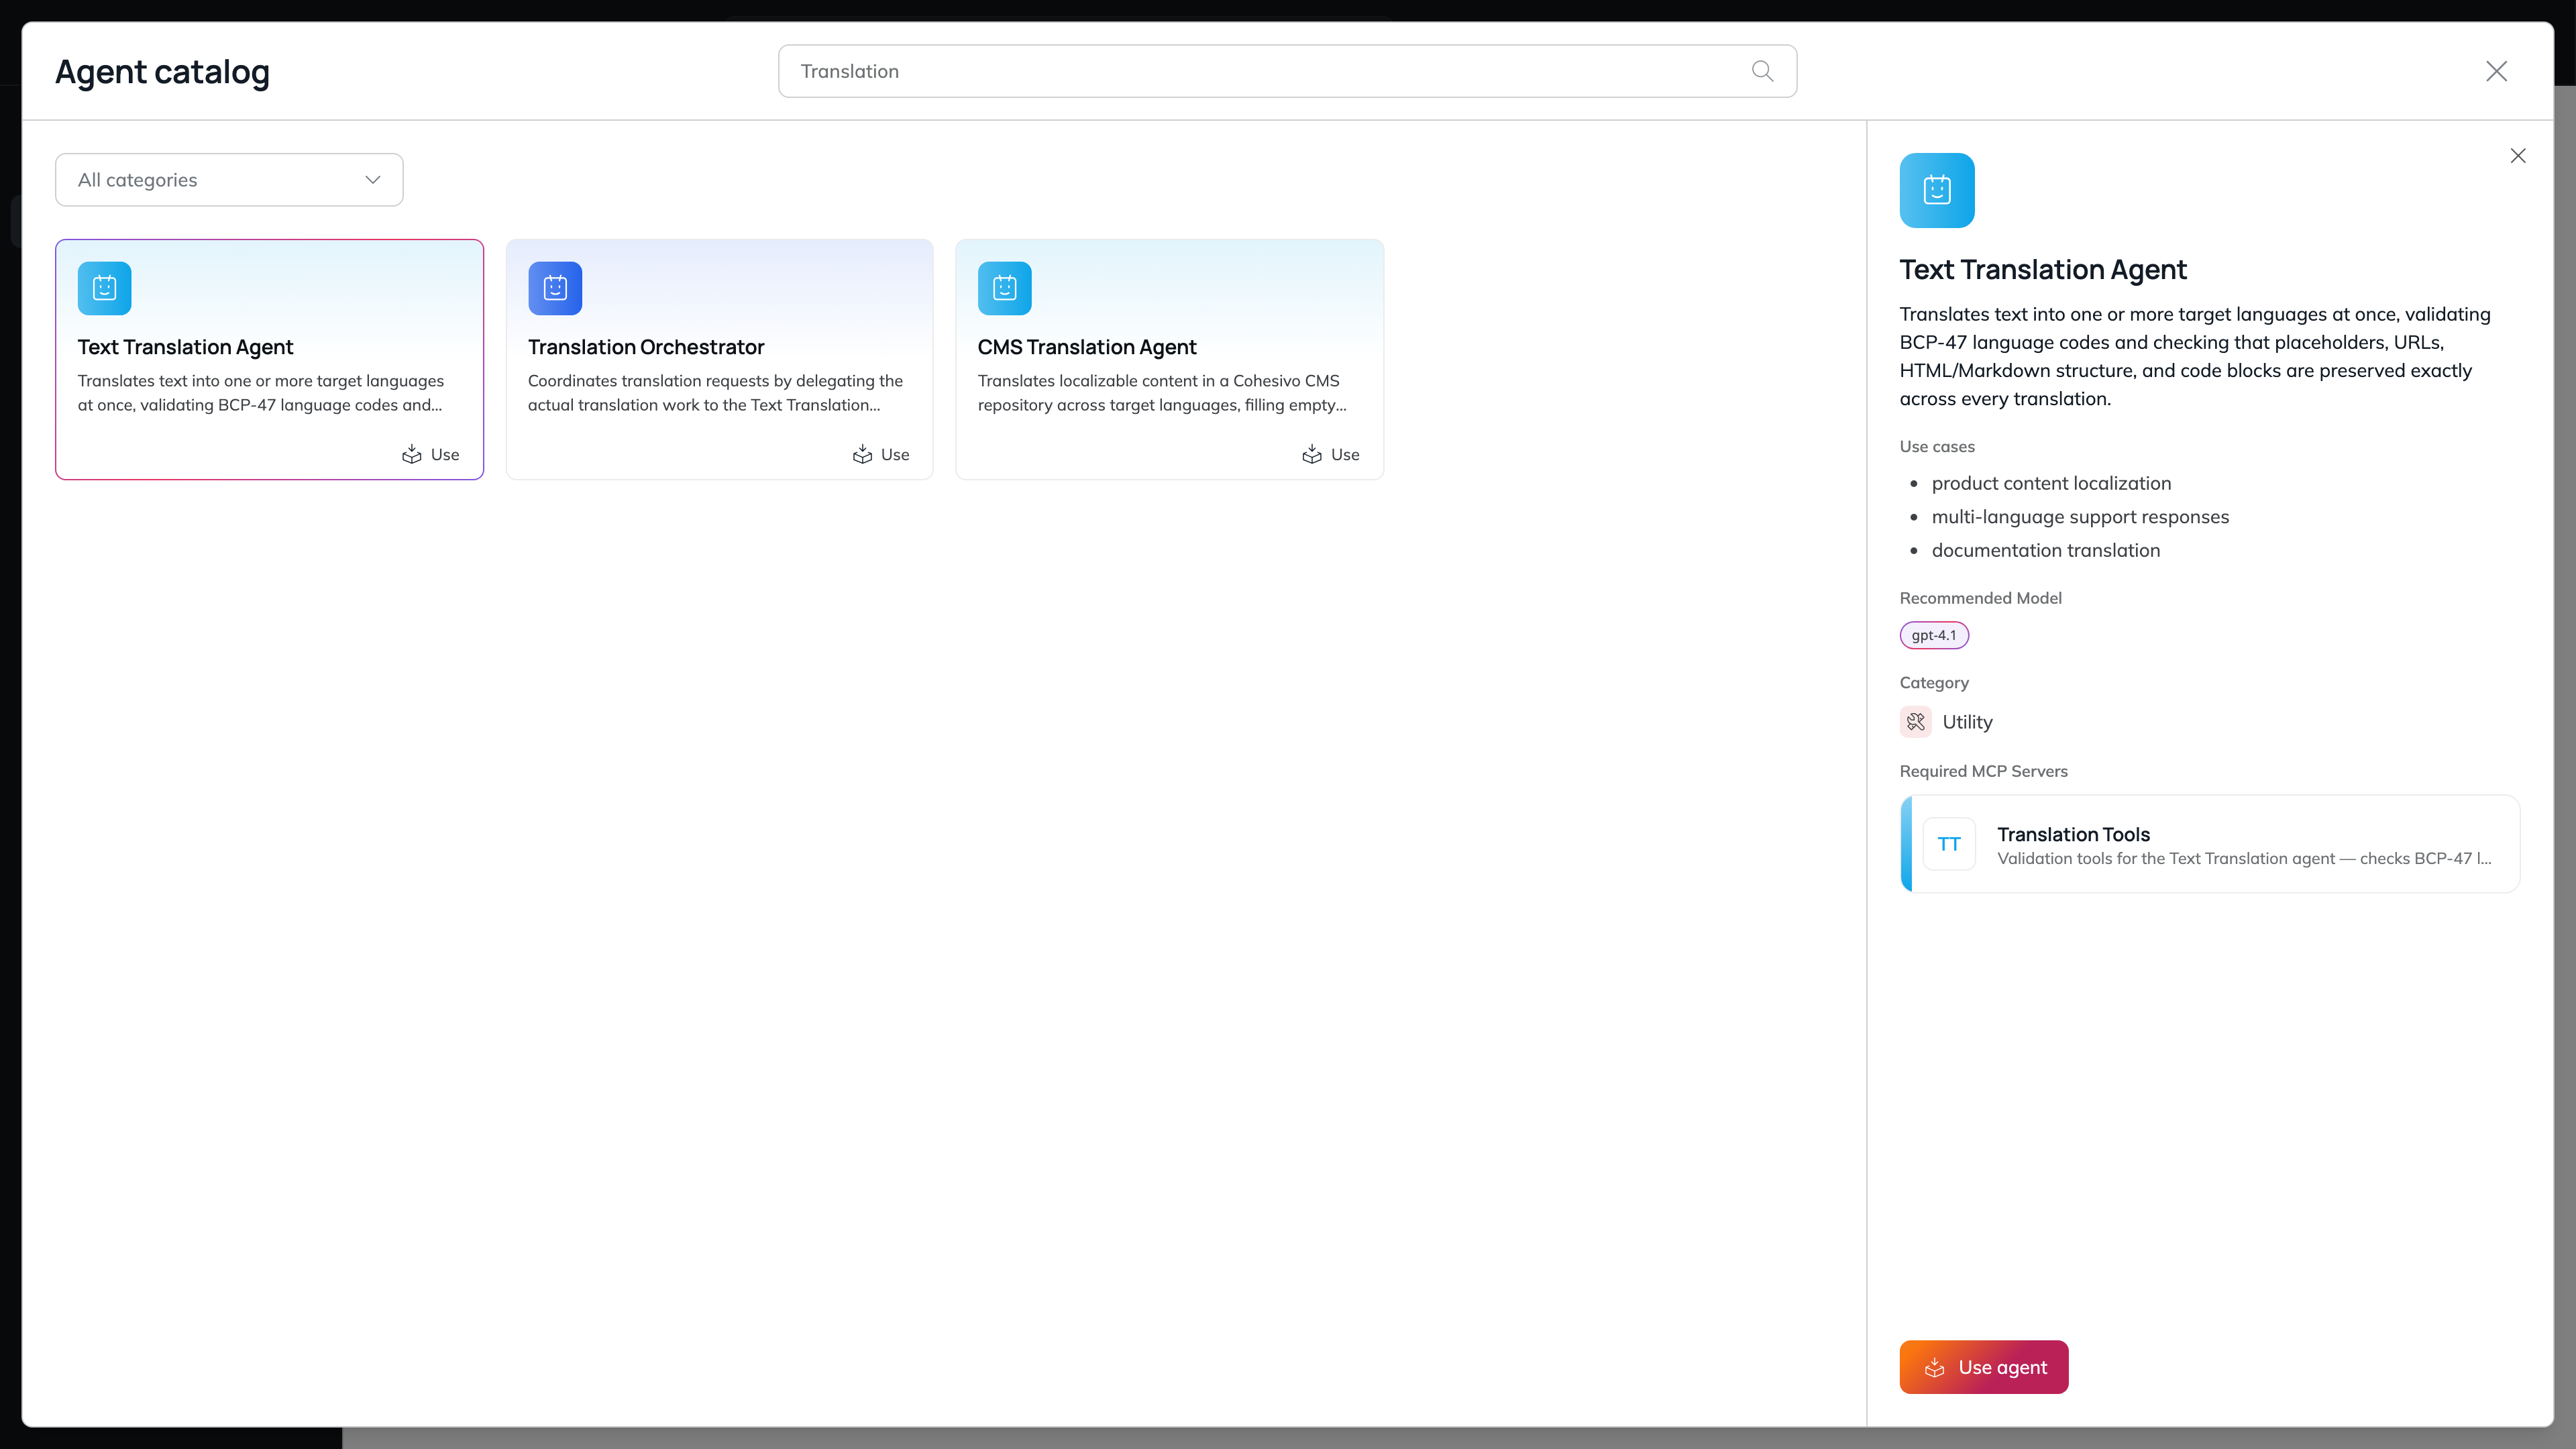
Task: Click the large agent icon in detail panel
Action: pyautogui.click(x=1937, y=190)
